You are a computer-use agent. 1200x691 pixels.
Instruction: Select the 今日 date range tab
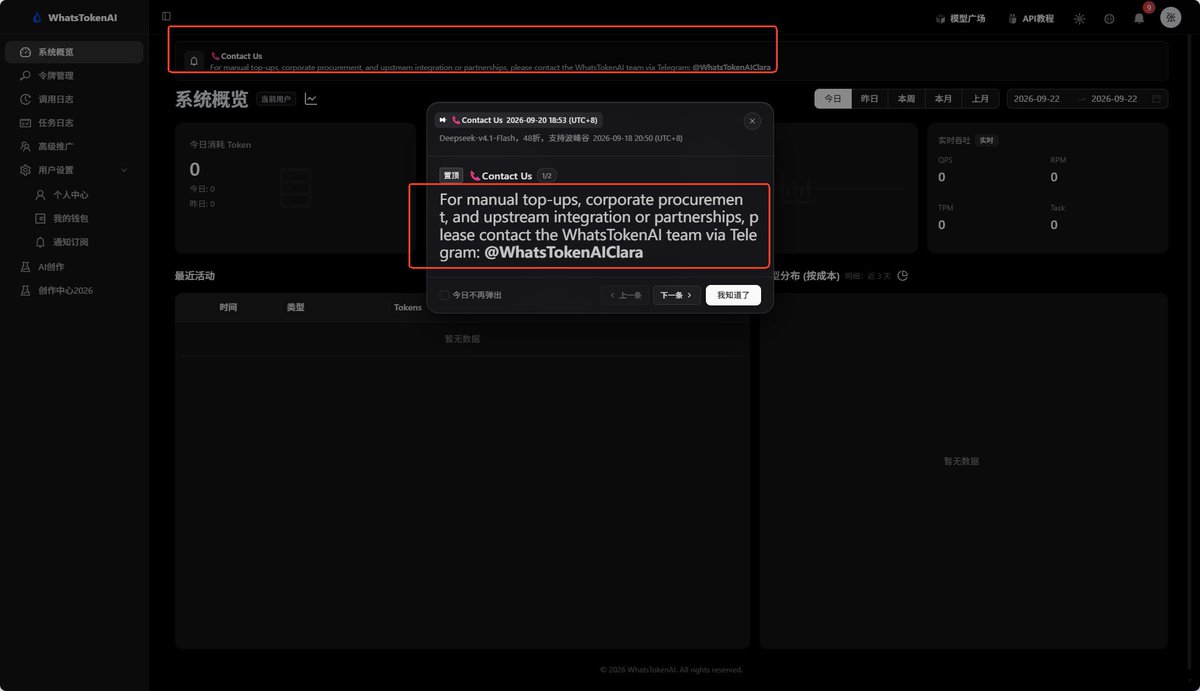point(833,99)
